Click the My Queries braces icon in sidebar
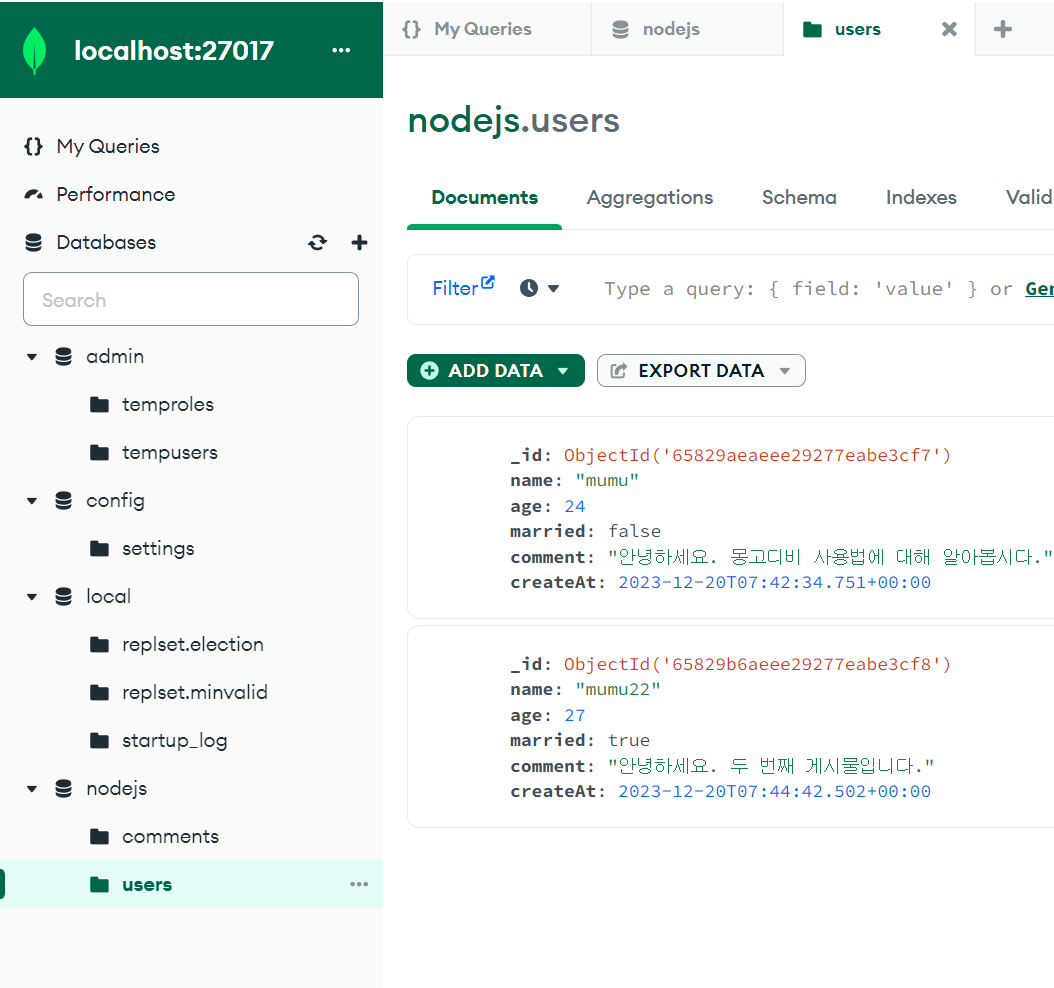 click(x=34, y=147)
